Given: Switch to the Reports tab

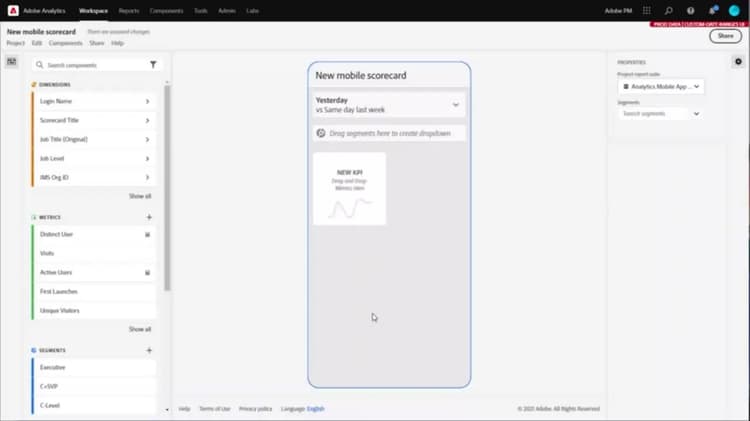Looking at the screenshot, I should point(129,11).
